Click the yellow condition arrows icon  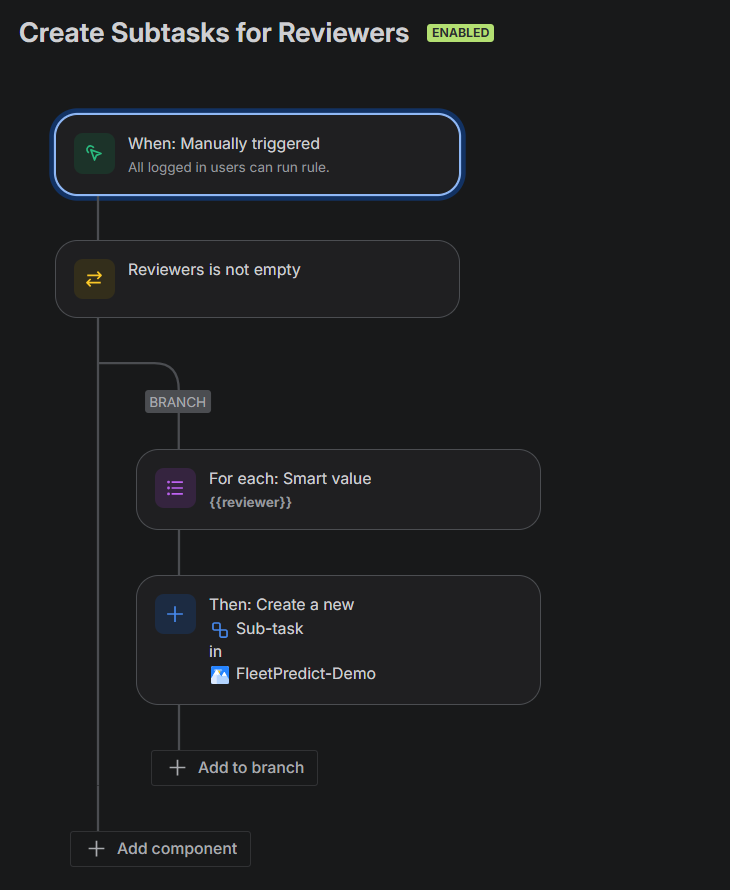coord(92,279)
